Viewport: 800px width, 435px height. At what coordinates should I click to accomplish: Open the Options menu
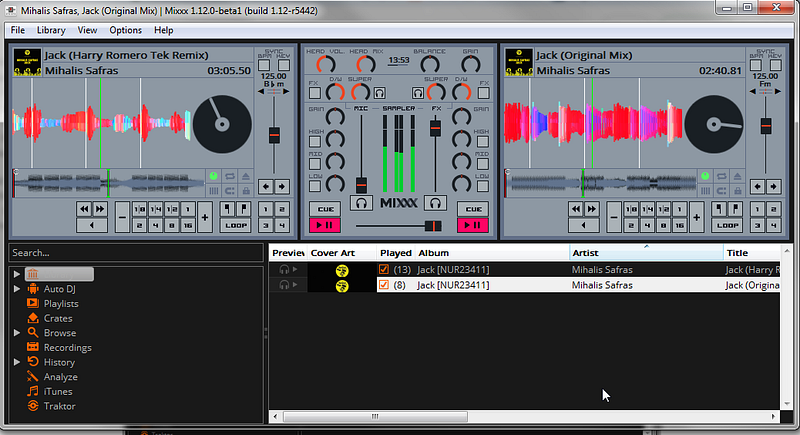(126, 30)
